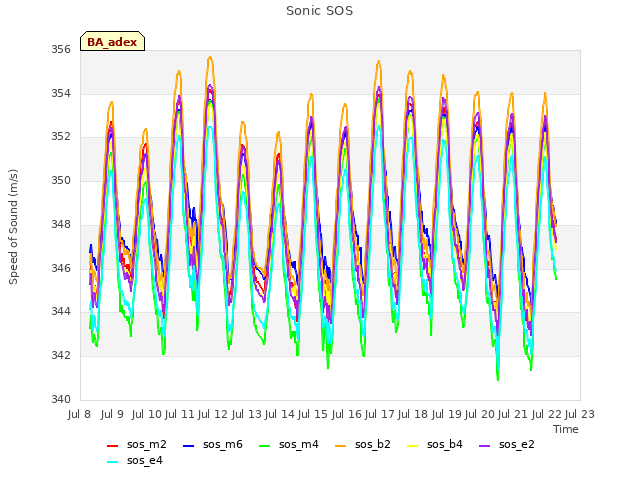This screenshot has height=480, width=640.
Task: Click the Jul 15 x-axis tick label
Action: pyautogui.click(x=313, y=414)
